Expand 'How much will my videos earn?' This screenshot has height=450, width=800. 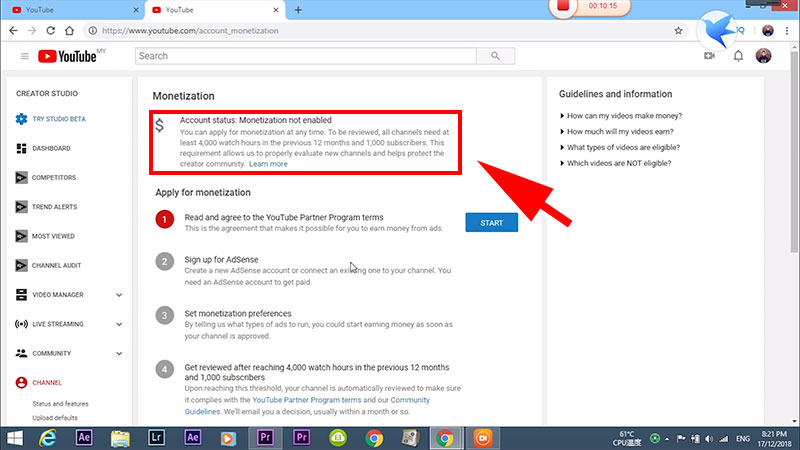tap(617, 132)
